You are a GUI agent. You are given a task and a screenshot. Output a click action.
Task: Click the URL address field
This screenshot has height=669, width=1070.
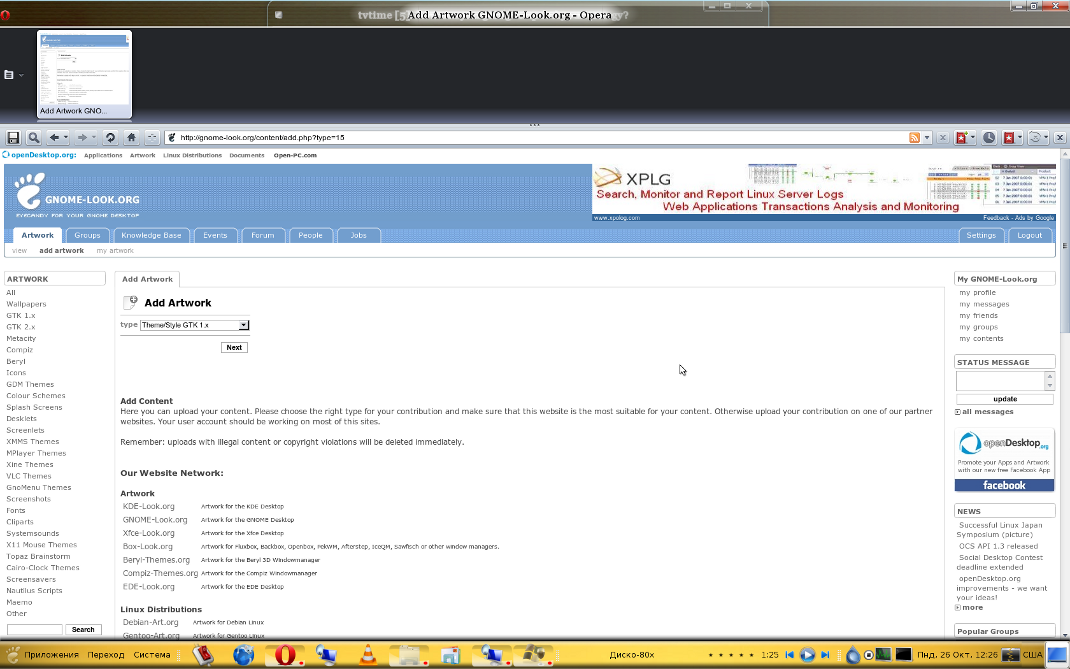(536, 137)
